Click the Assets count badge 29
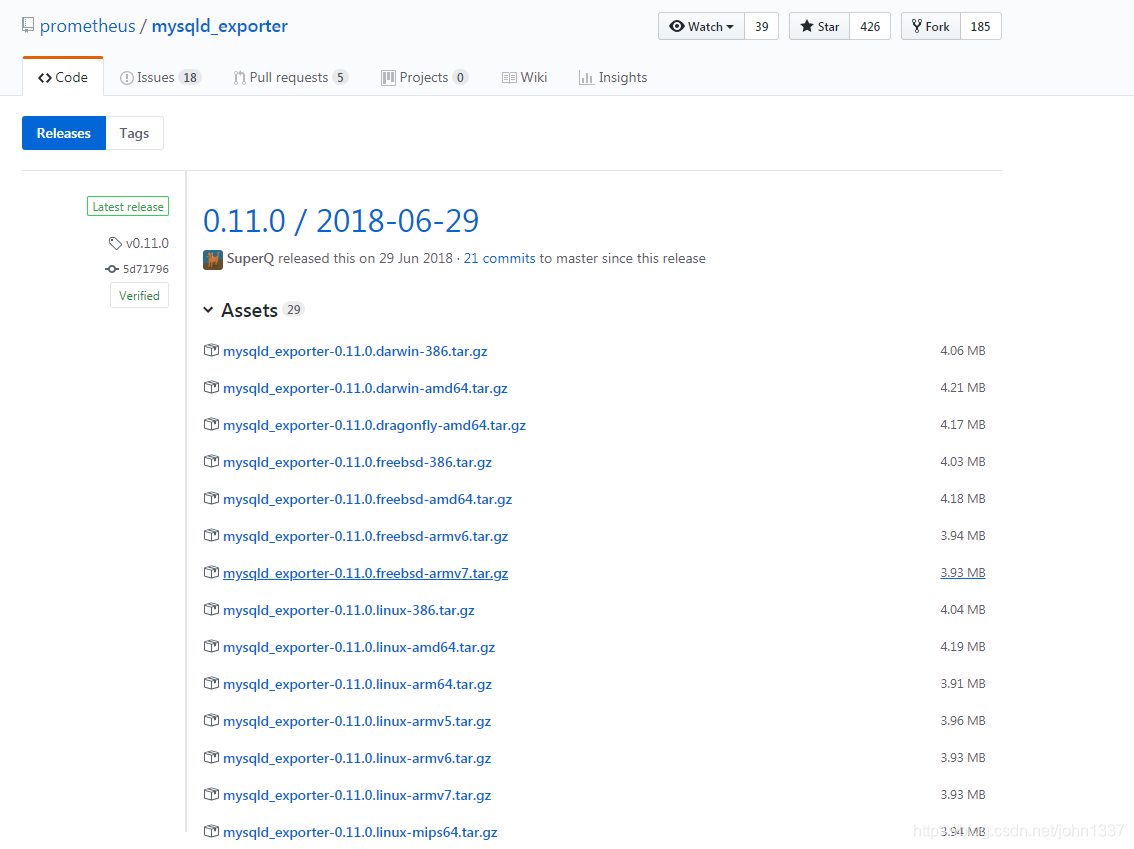The image size is (1134, 849). tap(293, 310)
